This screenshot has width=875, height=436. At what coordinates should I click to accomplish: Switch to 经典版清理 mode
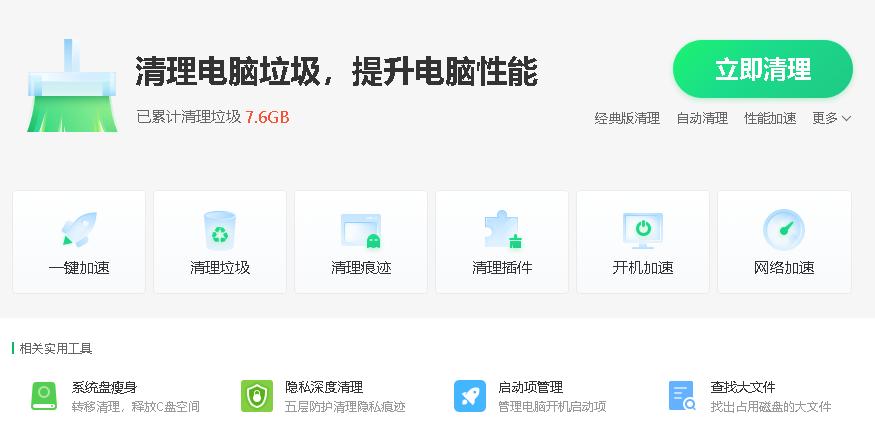pyautogui.click(x=627, y=118)
